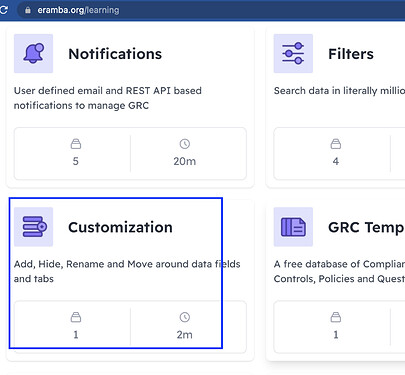Click the Notifications description about email and REST API
This screenshot has width=405, height=375.
pos(108,98)
